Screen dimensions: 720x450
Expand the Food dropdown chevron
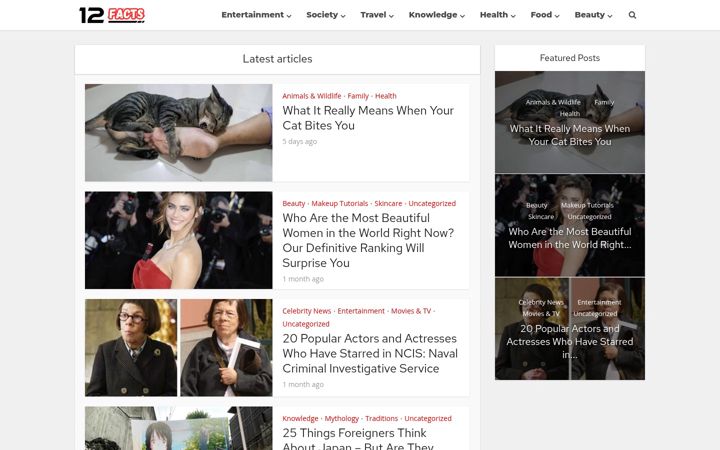point(557,16)
